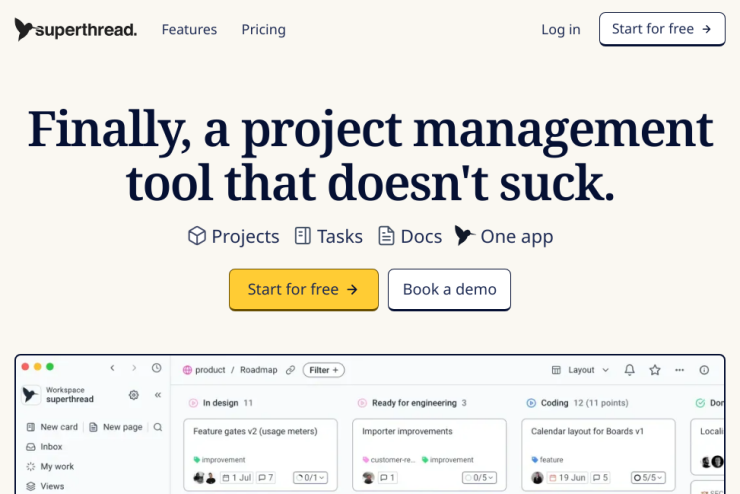Click the forward navigation arrow in app
The height and width of the screenshot is (494, 740).
pos(134,368)
